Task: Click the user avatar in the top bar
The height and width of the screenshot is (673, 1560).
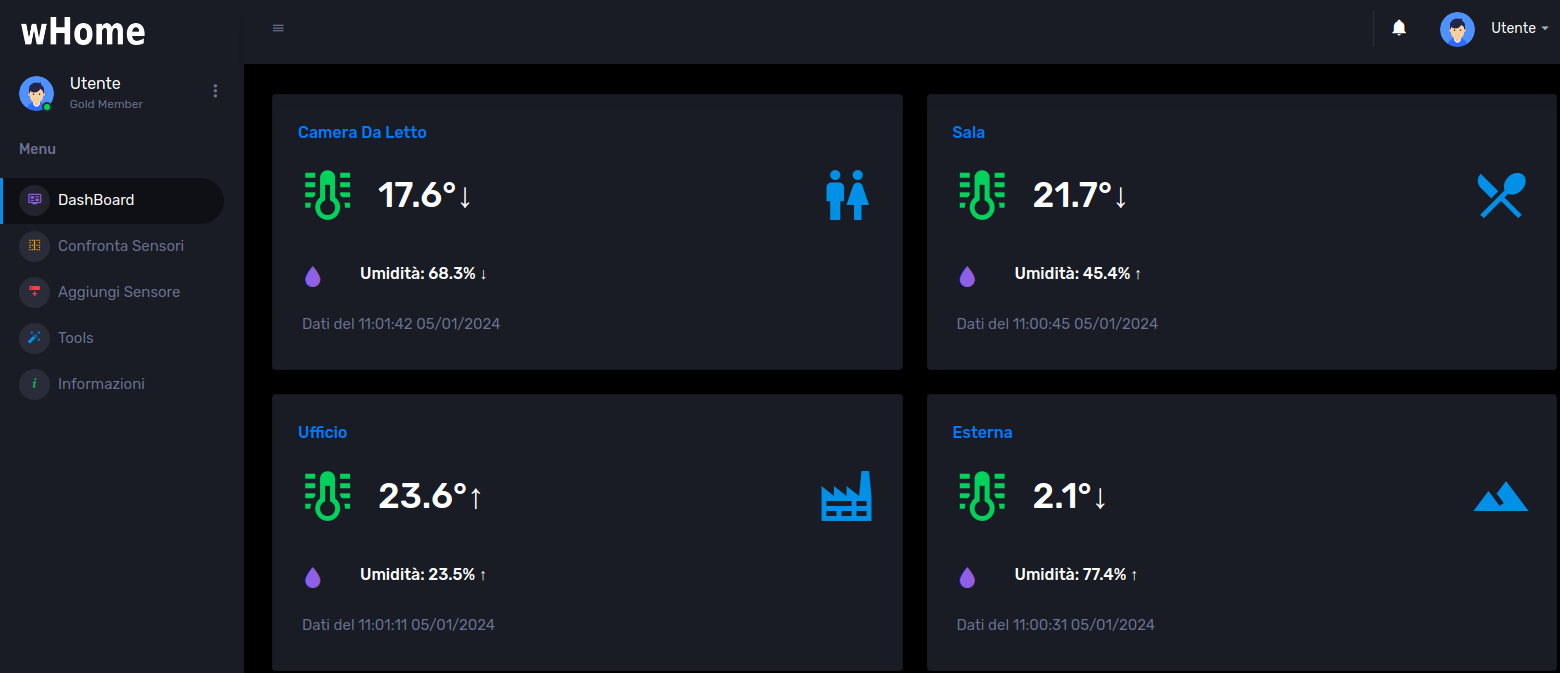Action: tap(1457, 28)
